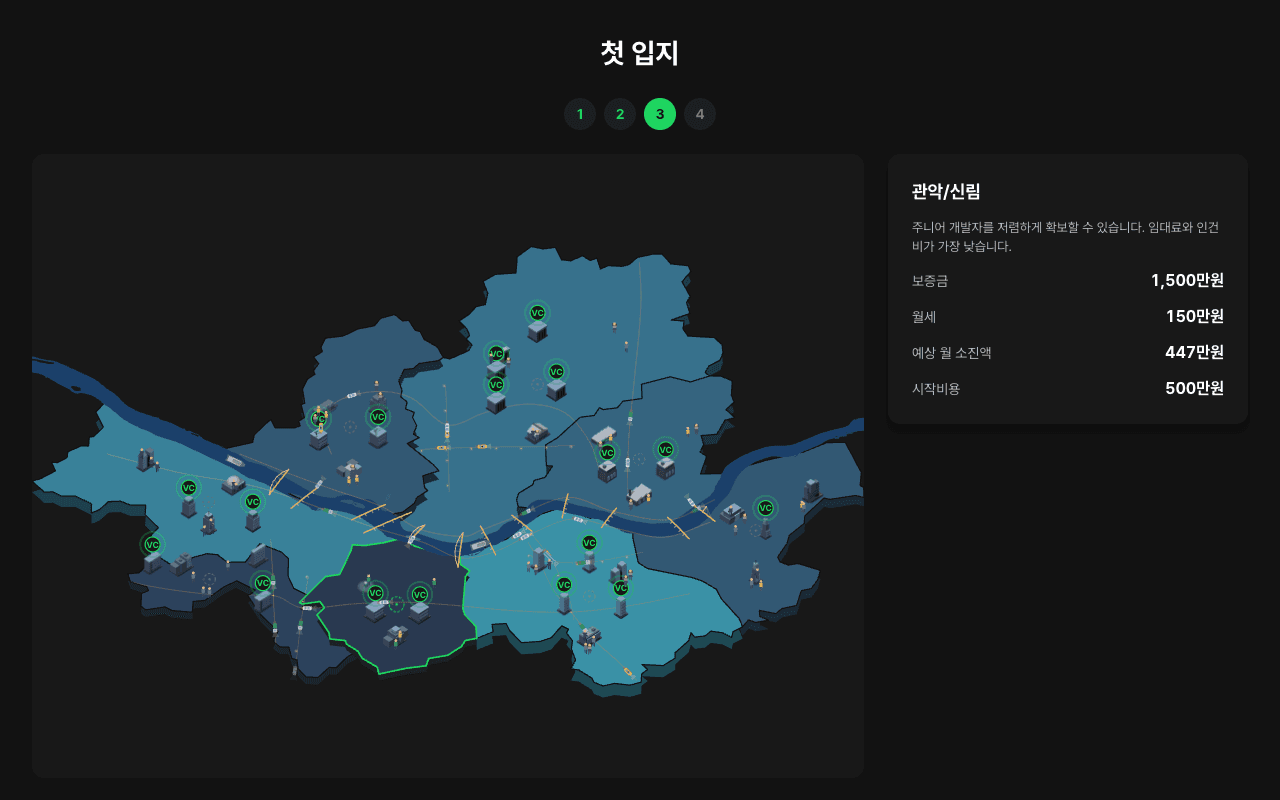This screenshot has width=1280, height=800.
Task: Click dashed green target circle in the outlined district
Action: click(x=397, y=604)
